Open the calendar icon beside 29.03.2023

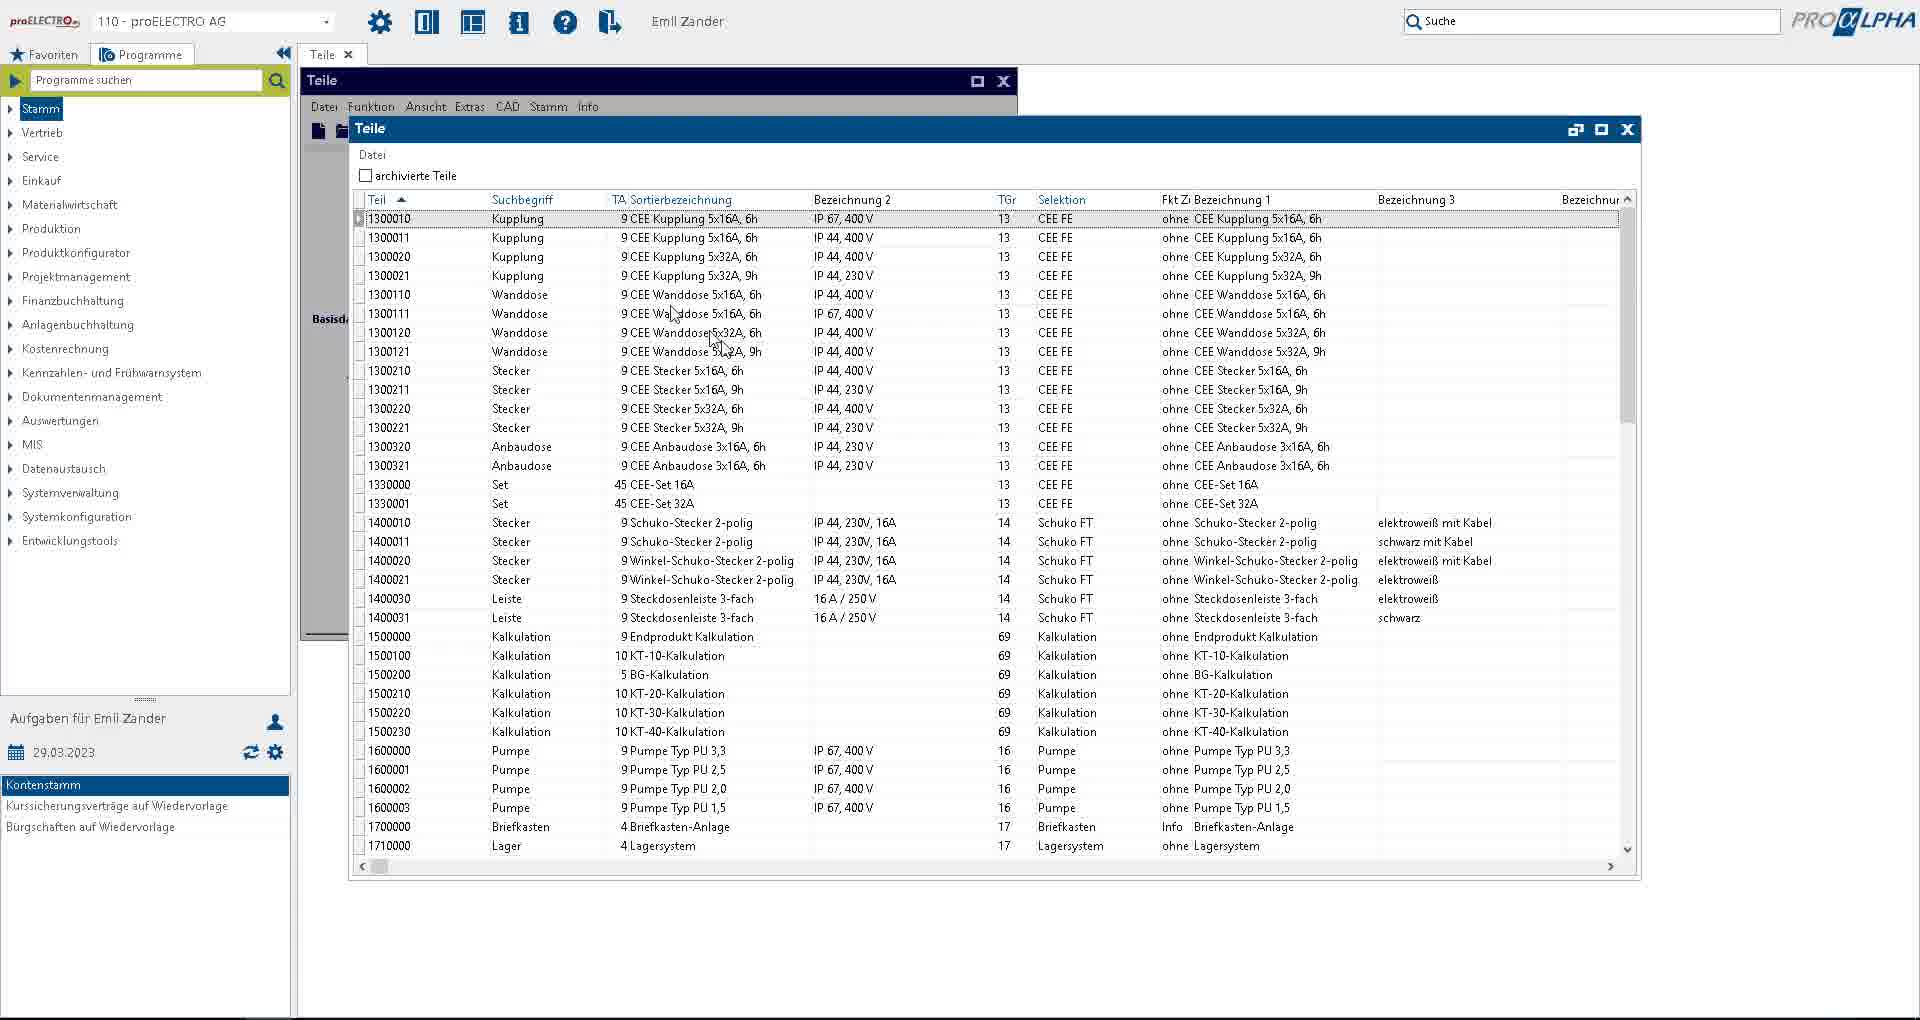pos(16,752)
